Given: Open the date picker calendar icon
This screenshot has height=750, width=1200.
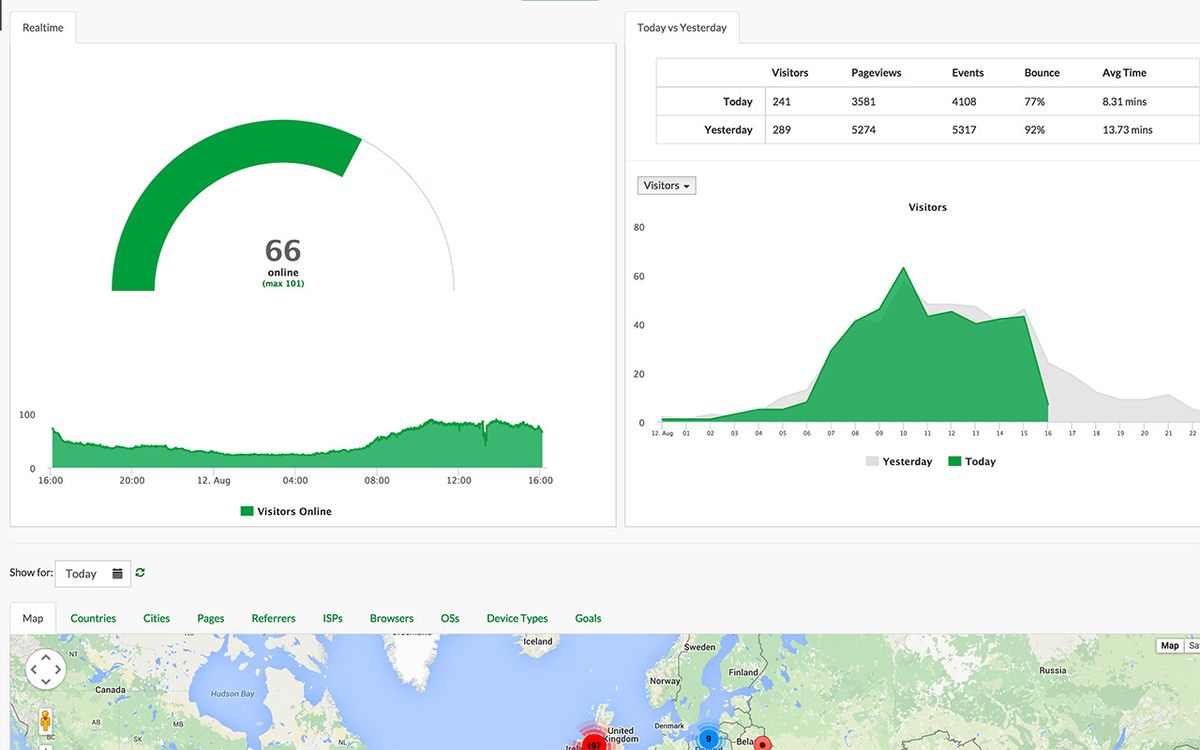Looking at the screenshot, I should (115, 573).
